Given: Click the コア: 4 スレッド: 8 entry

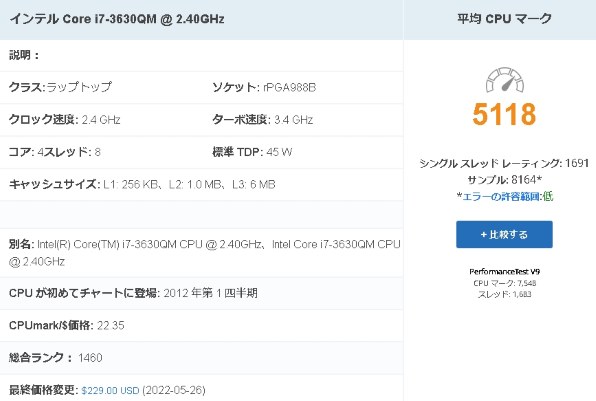Looking at the screenshot, I should tap(55, 152).
